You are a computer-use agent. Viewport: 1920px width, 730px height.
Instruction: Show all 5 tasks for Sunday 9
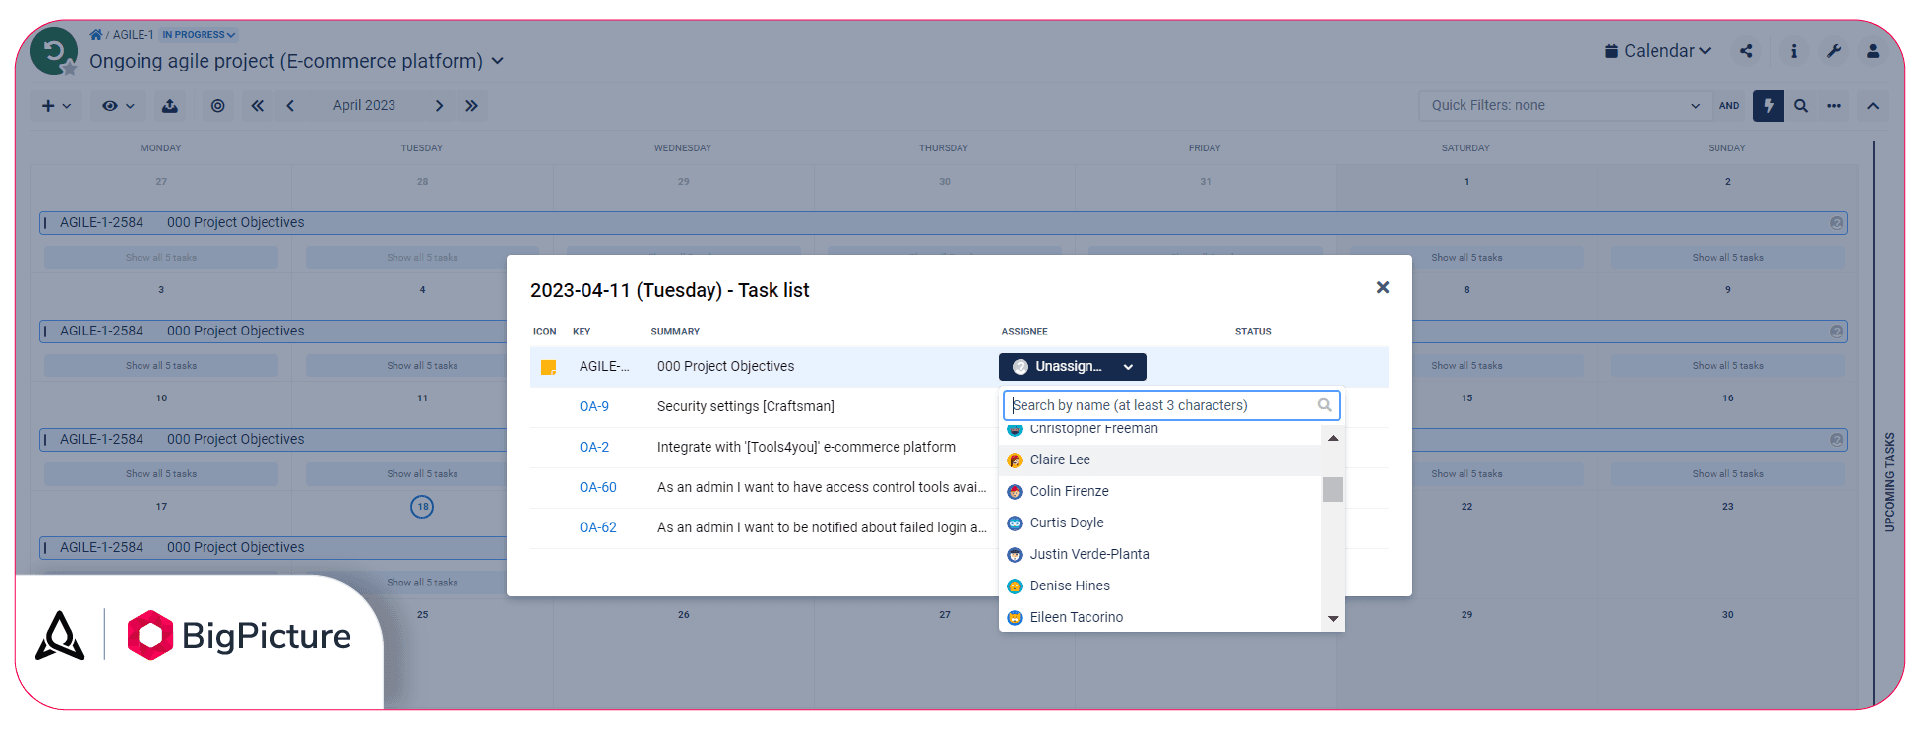pyautogui.click(x=1728, y=366)
